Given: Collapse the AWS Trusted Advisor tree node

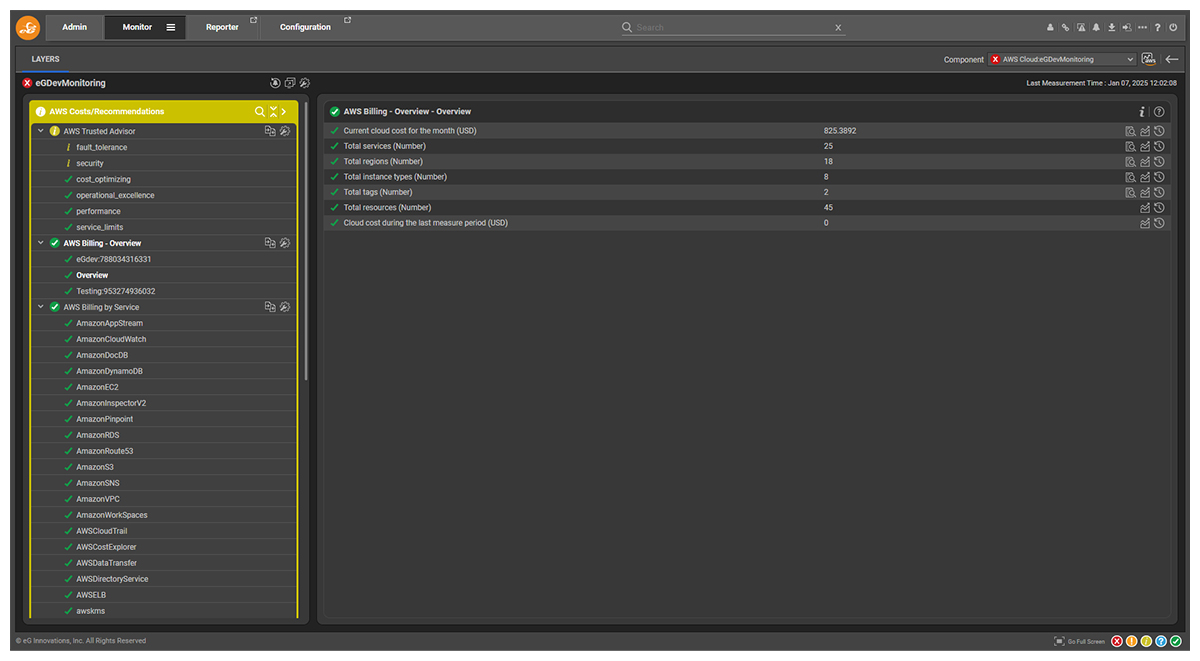Looking at the screenshot, I should click(x=41, y=131).
